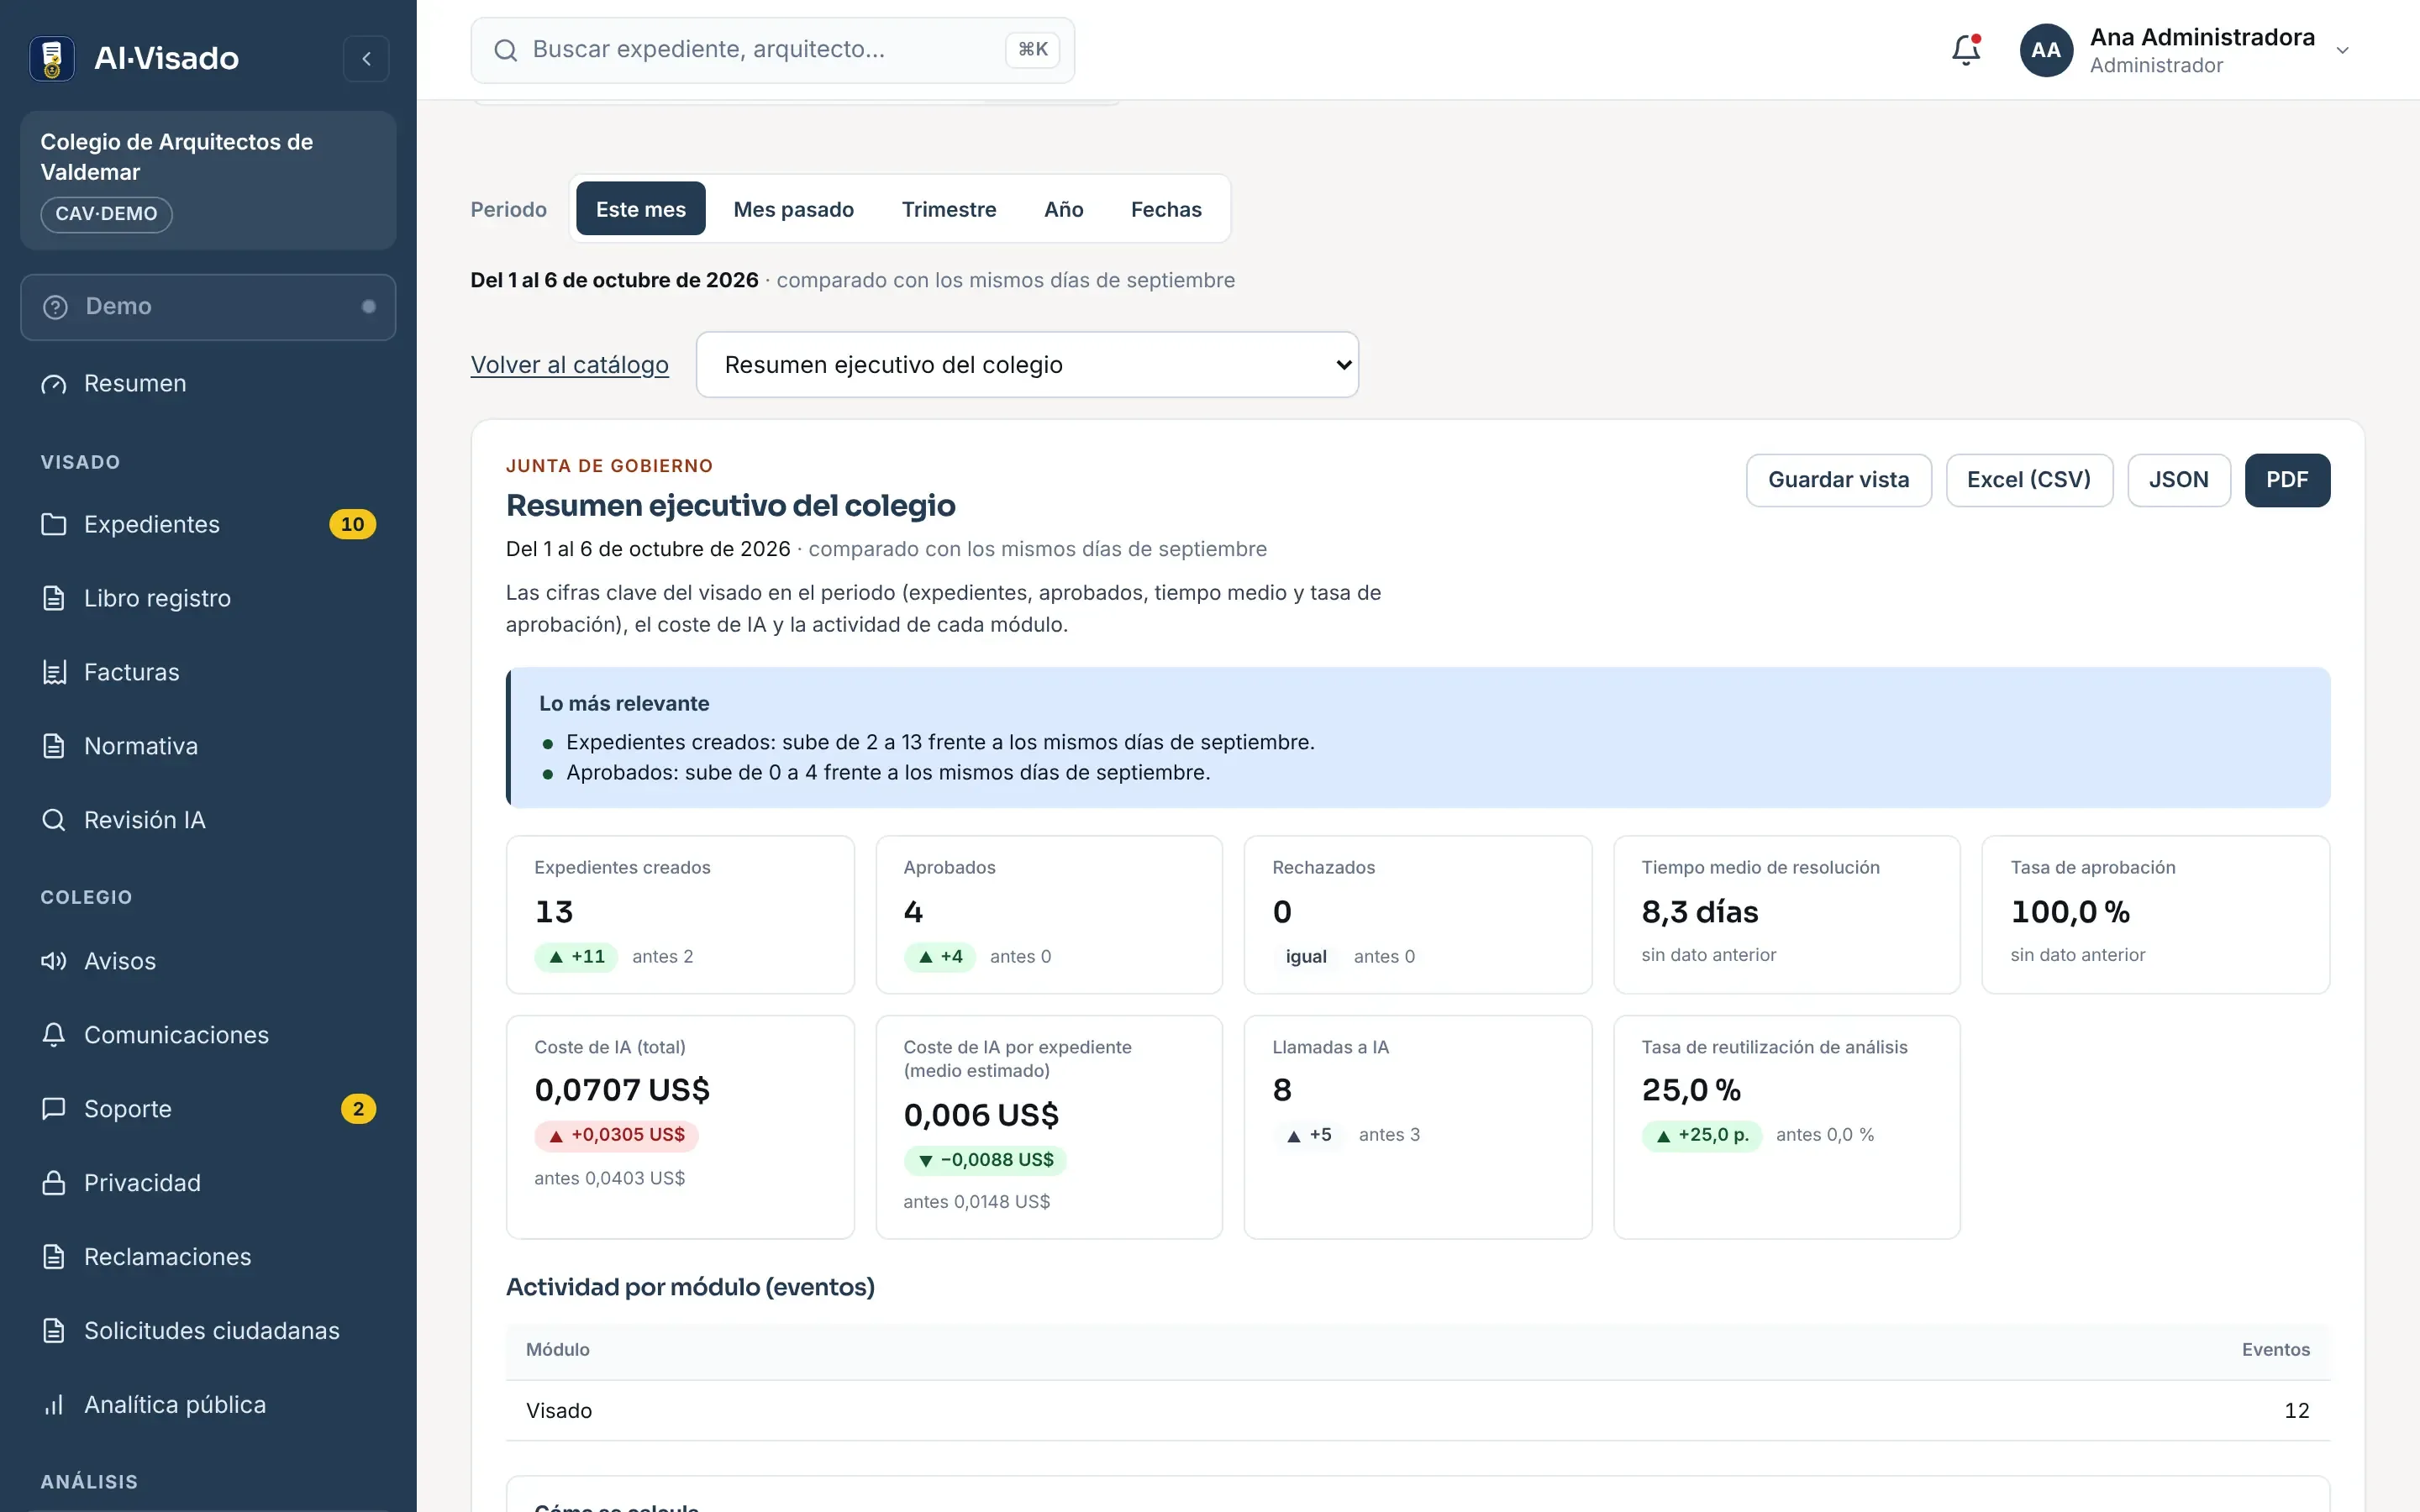Click the Expedientes folder icon
The image size is (2420, 1512).
pyautogui.click(x=54, y=524)
